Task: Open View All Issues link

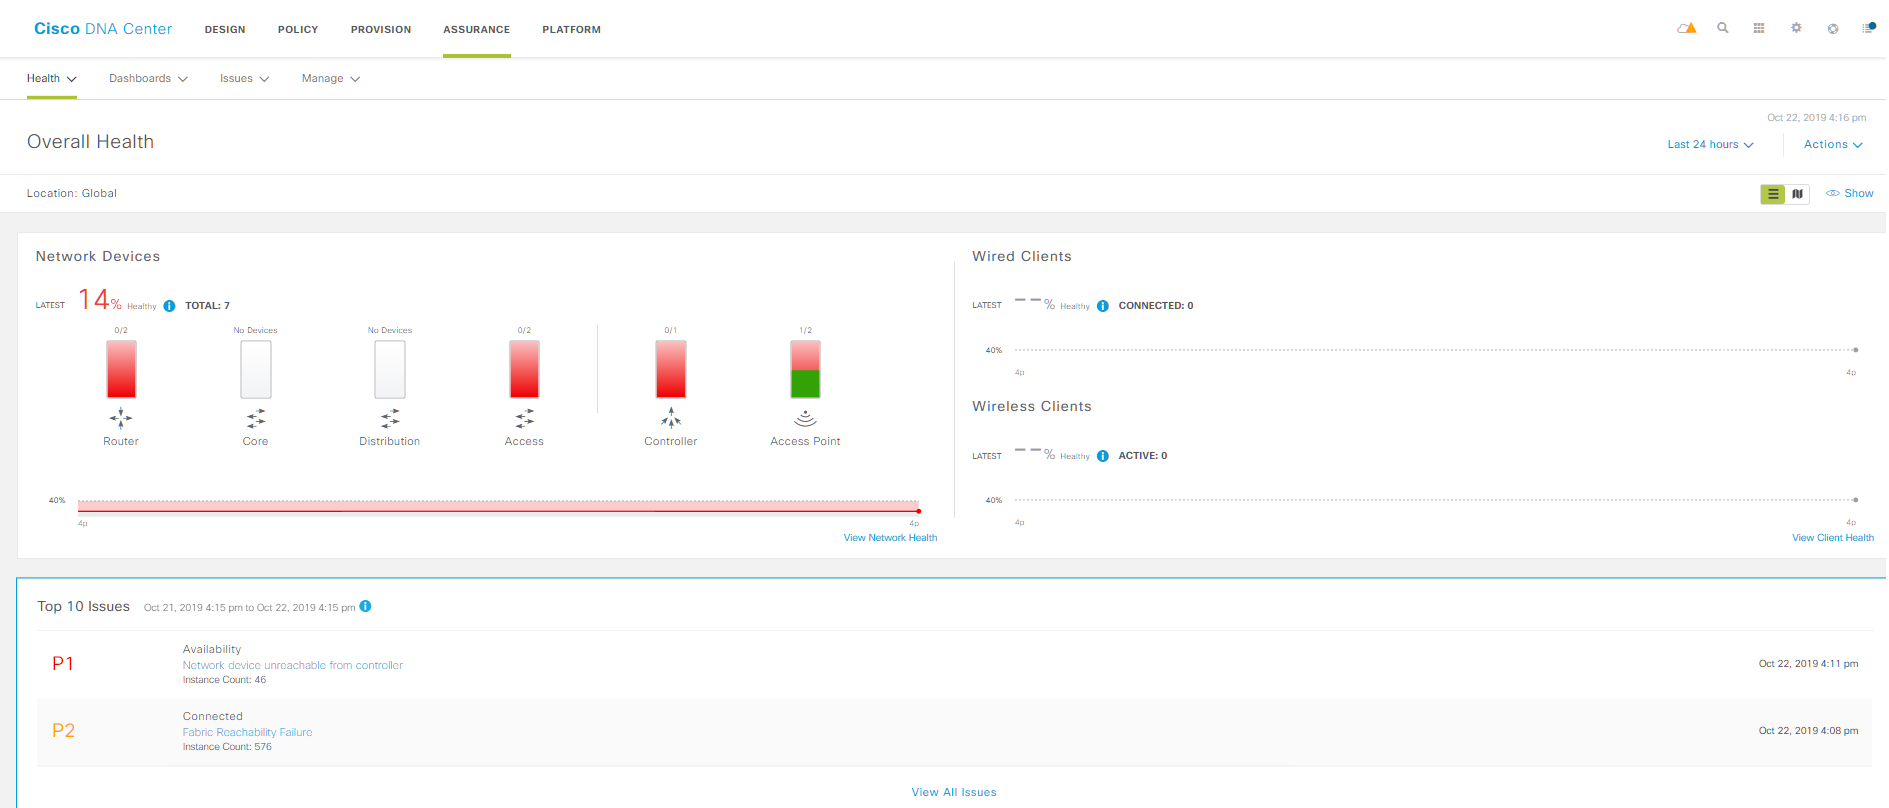Action: 954,792
